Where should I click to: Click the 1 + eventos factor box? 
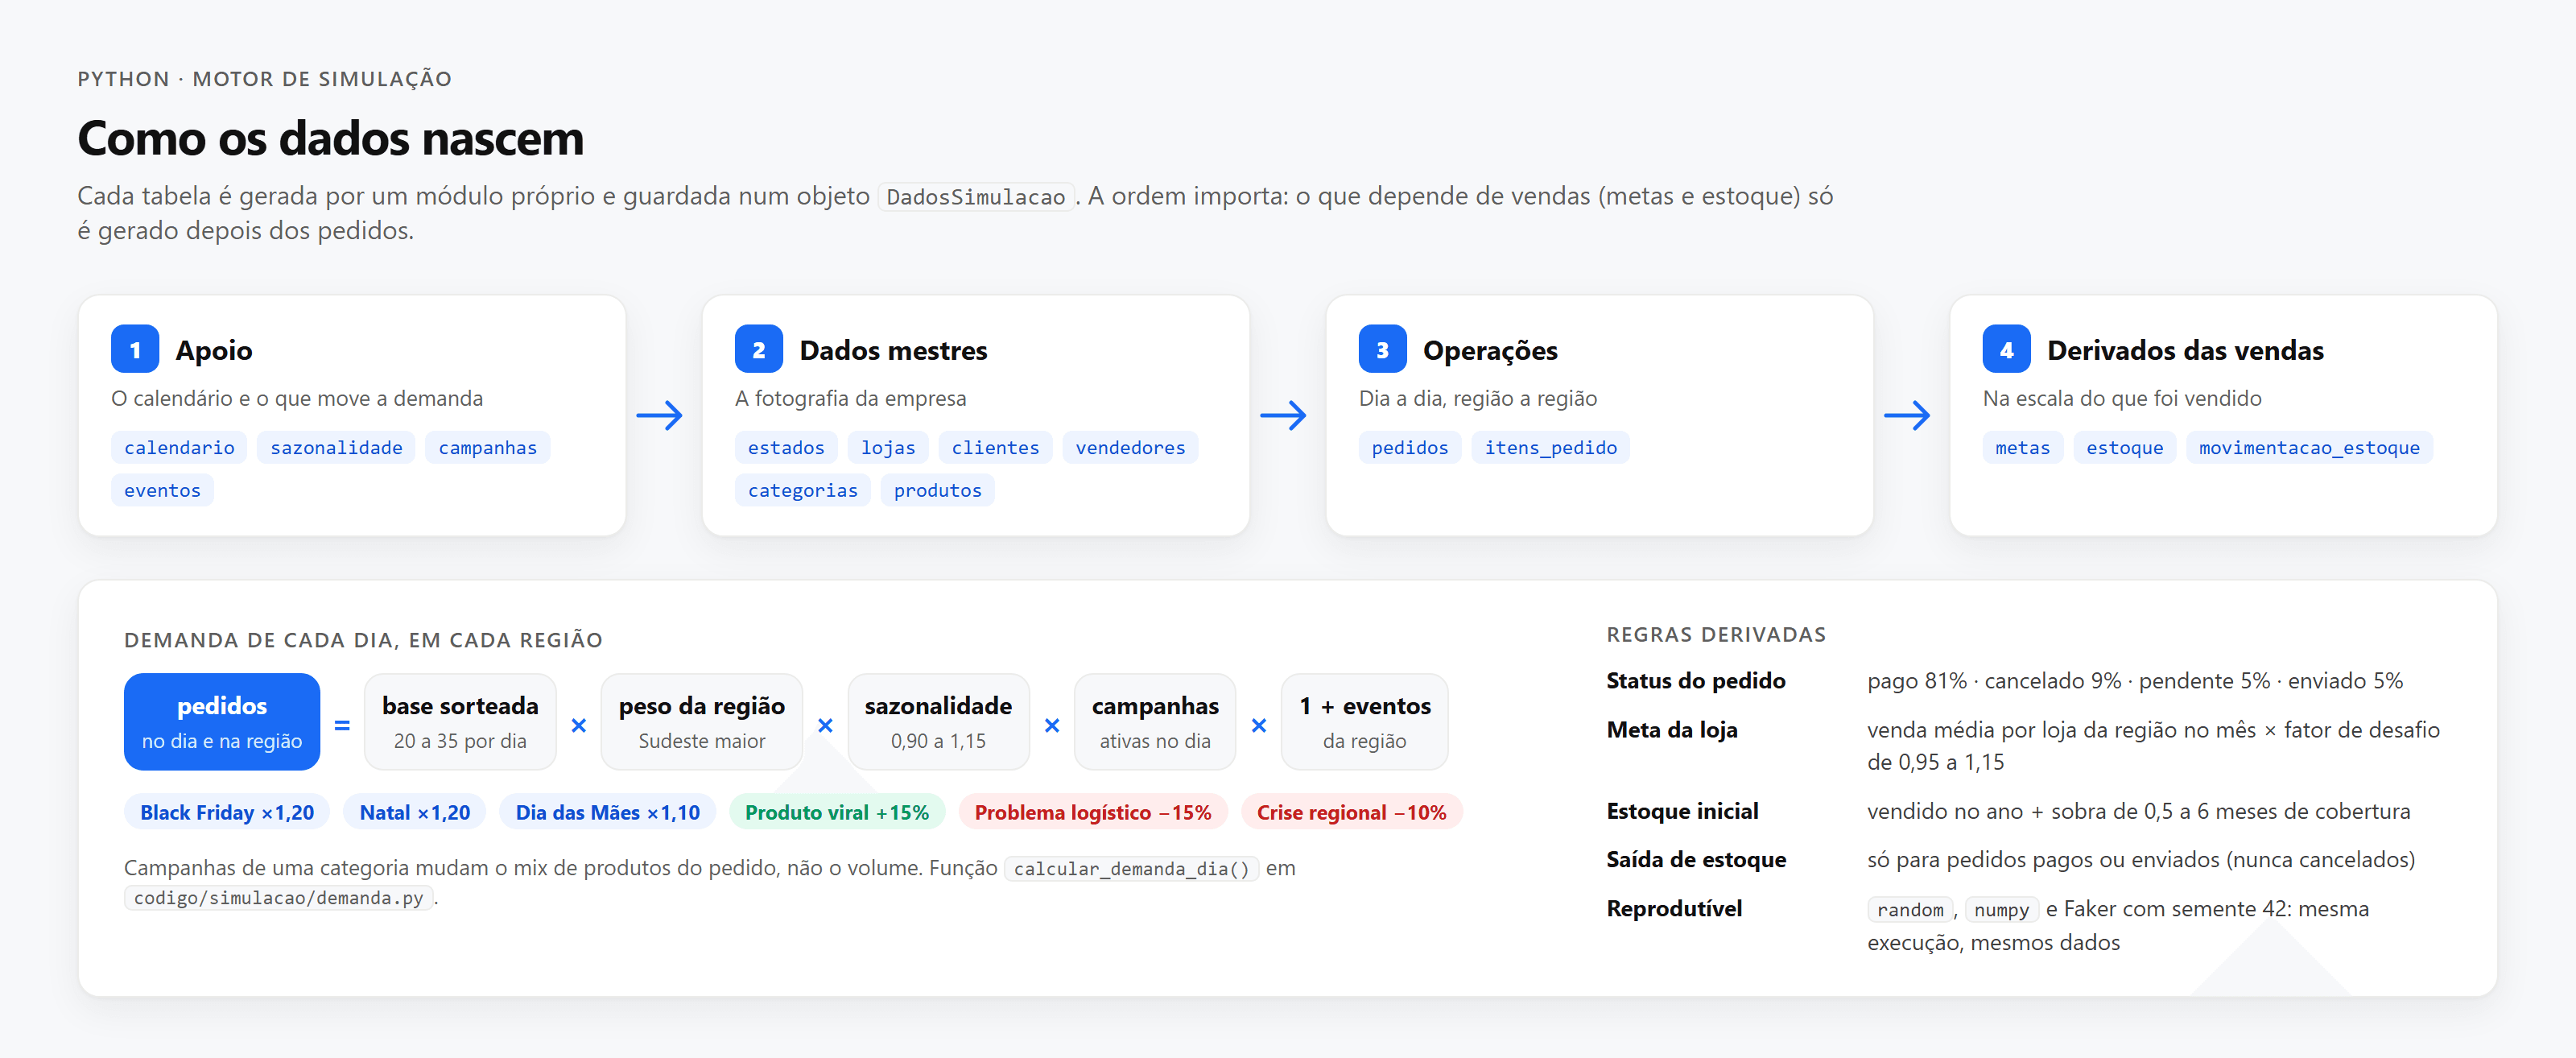[x=1364, y=721]
